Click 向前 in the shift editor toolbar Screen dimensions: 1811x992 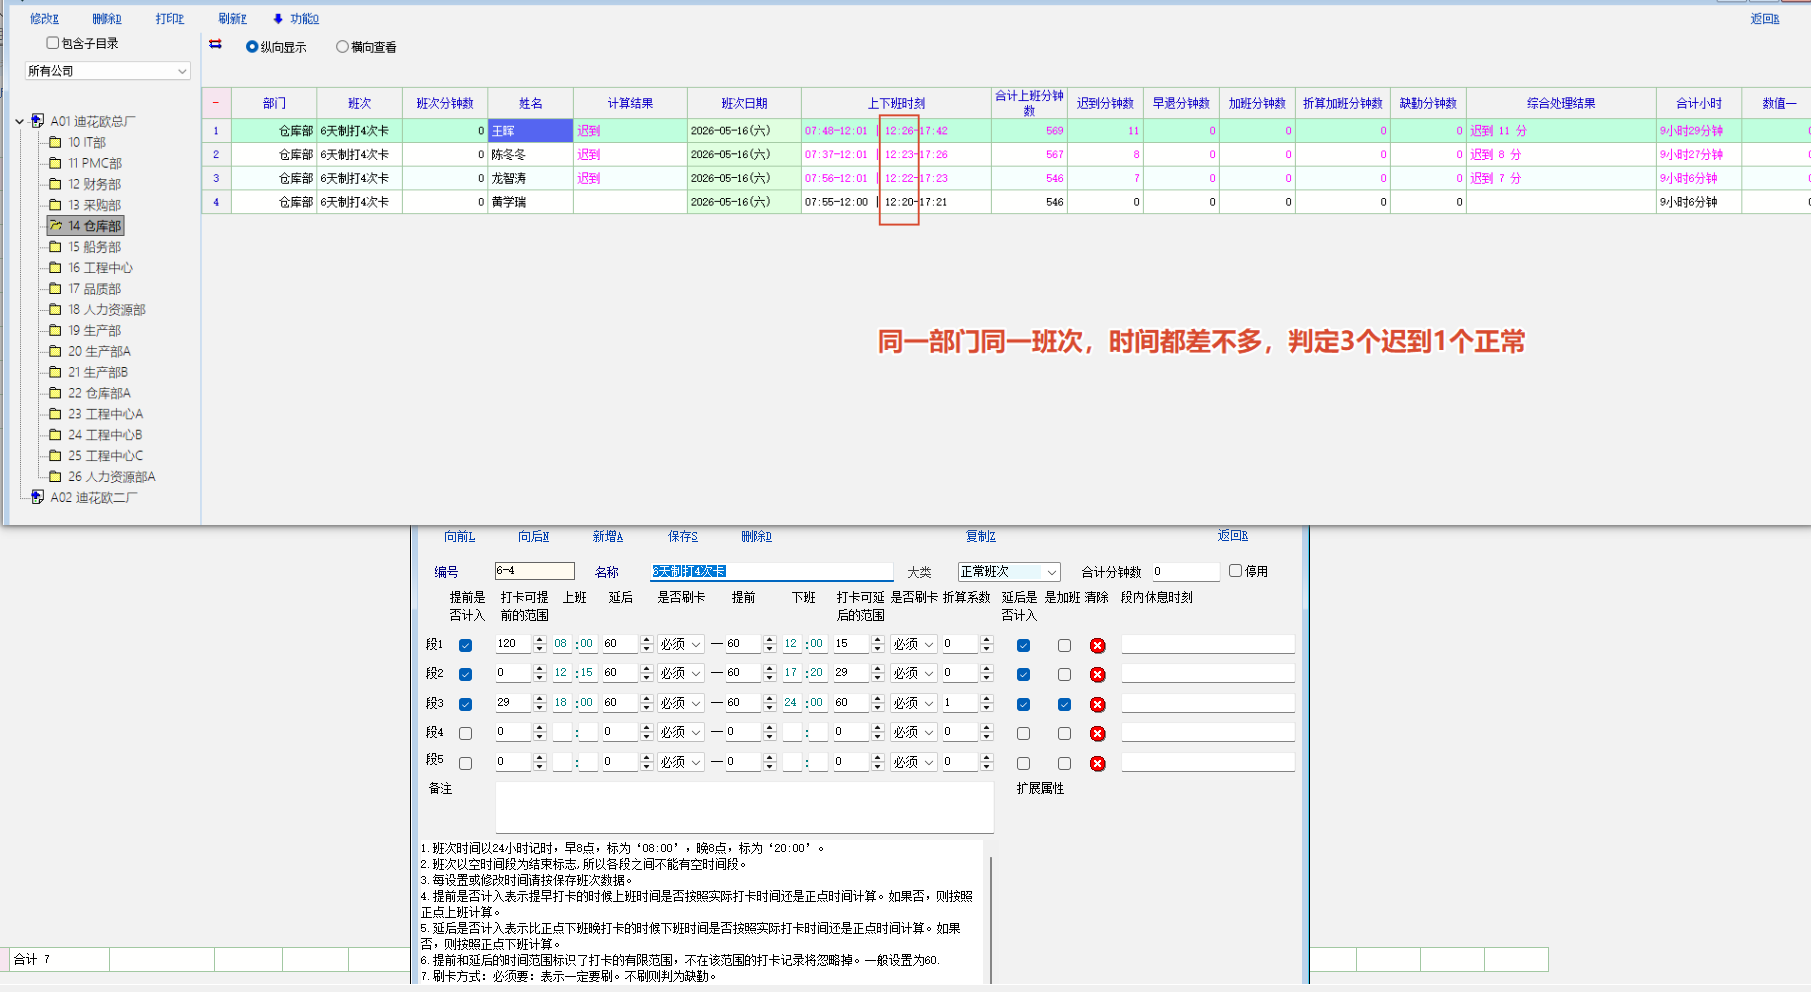(460, 537)
